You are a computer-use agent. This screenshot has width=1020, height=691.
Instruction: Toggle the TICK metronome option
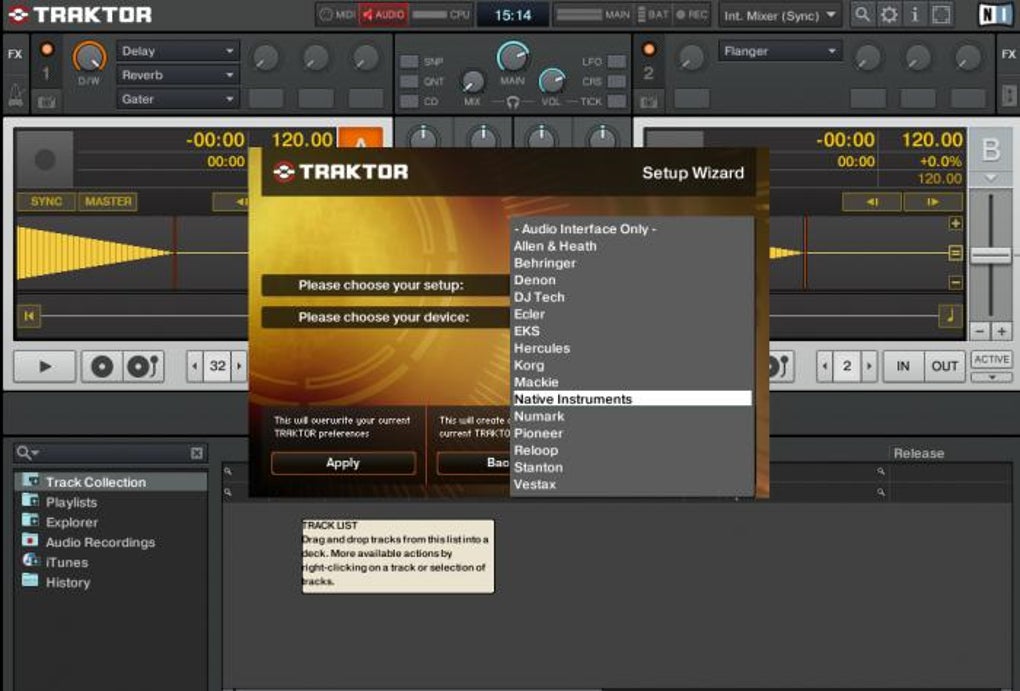(x=617, y=102)
